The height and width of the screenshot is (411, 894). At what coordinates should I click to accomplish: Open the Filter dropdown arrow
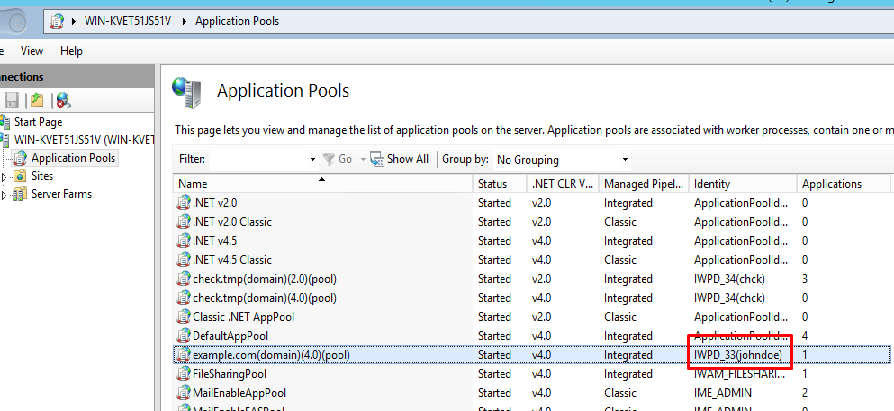point(313,159)
